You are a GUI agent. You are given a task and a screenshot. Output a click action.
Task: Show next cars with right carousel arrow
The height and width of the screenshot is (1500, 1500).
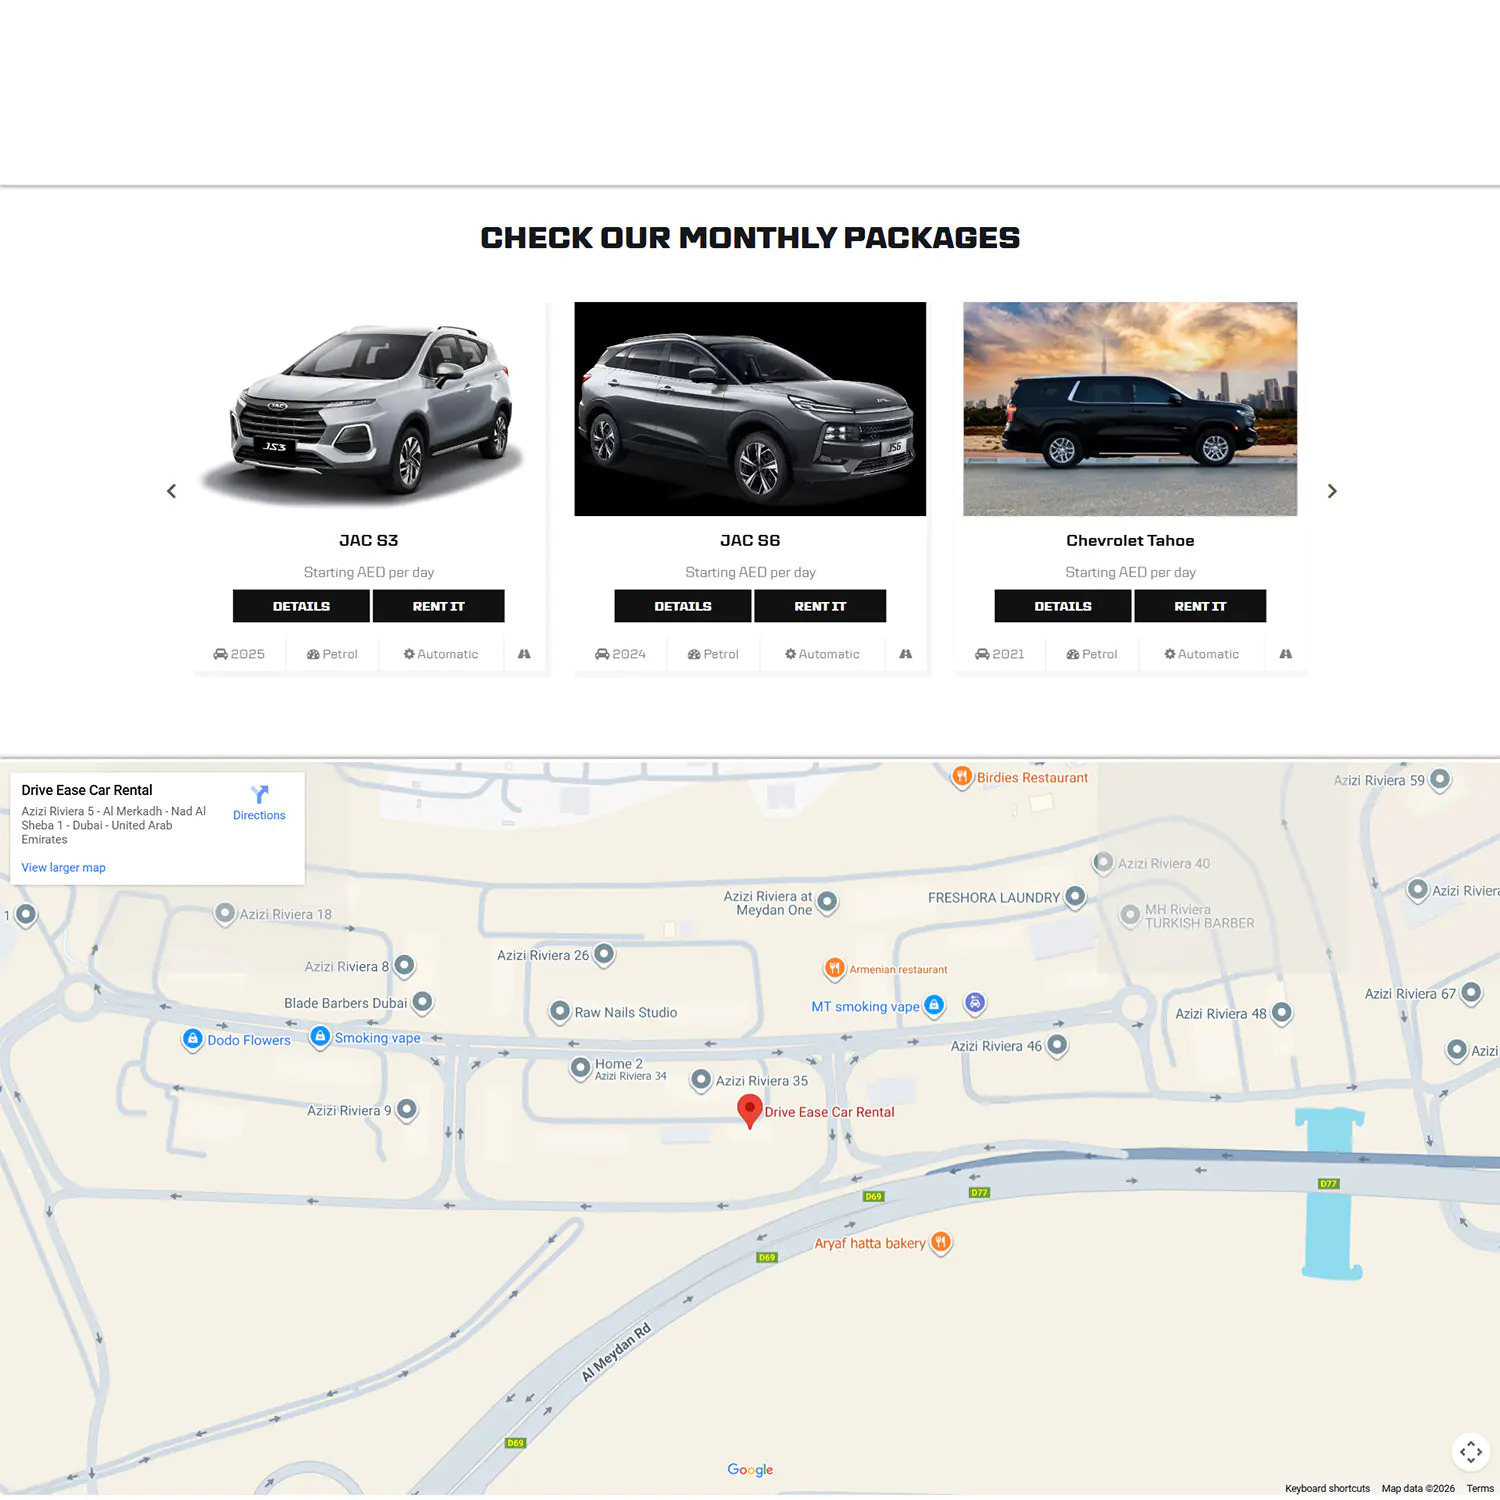[1331, 491]
